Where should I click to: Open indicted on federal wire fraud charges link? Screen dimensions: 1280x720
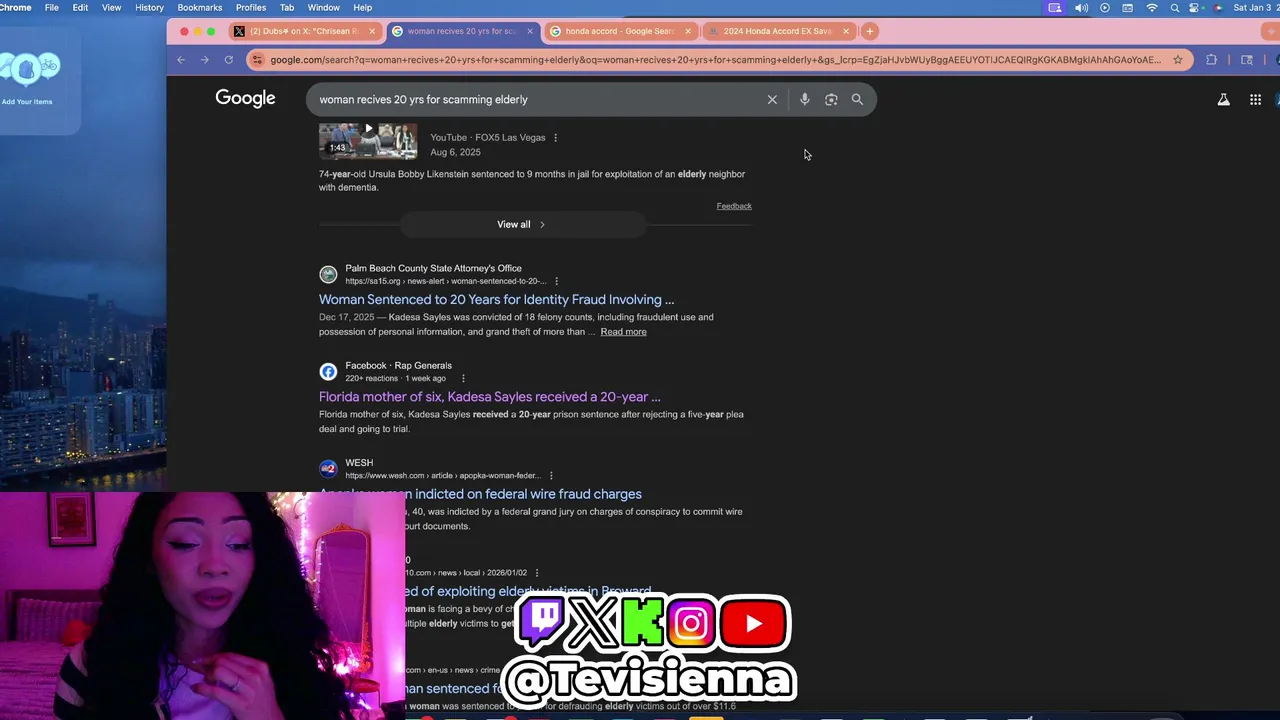(480, 494)
